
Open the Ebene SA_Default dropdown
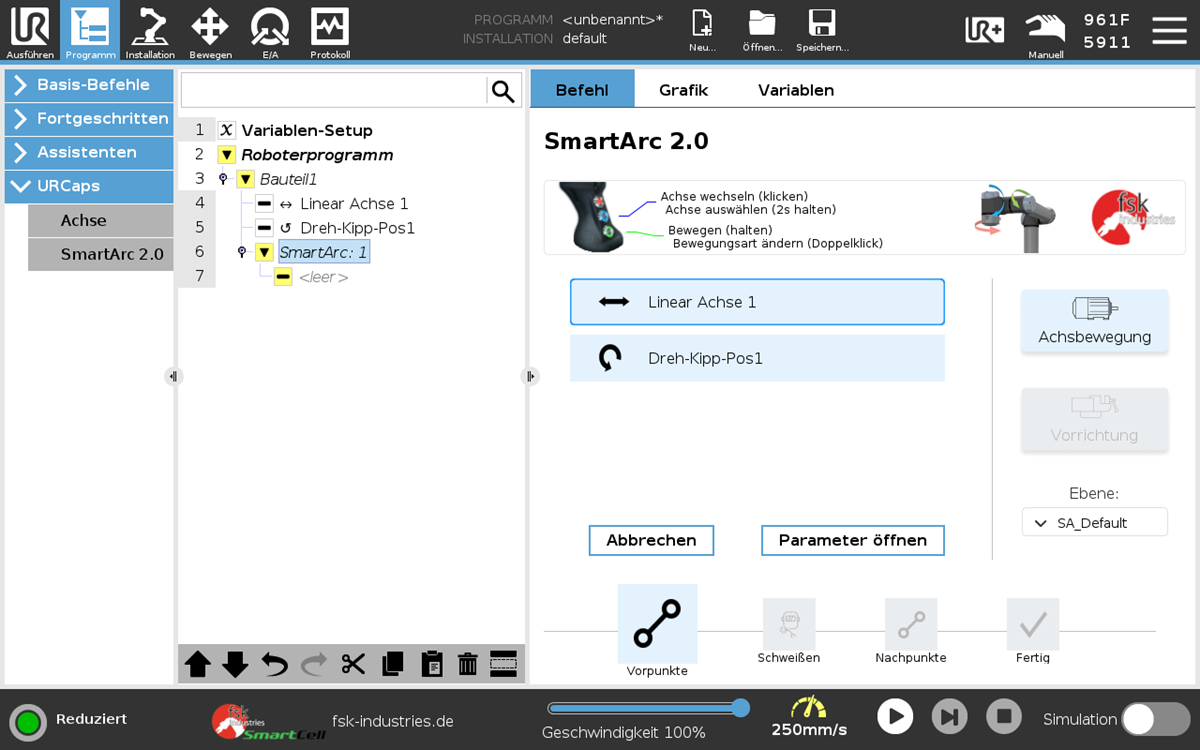pos(1094,523)
